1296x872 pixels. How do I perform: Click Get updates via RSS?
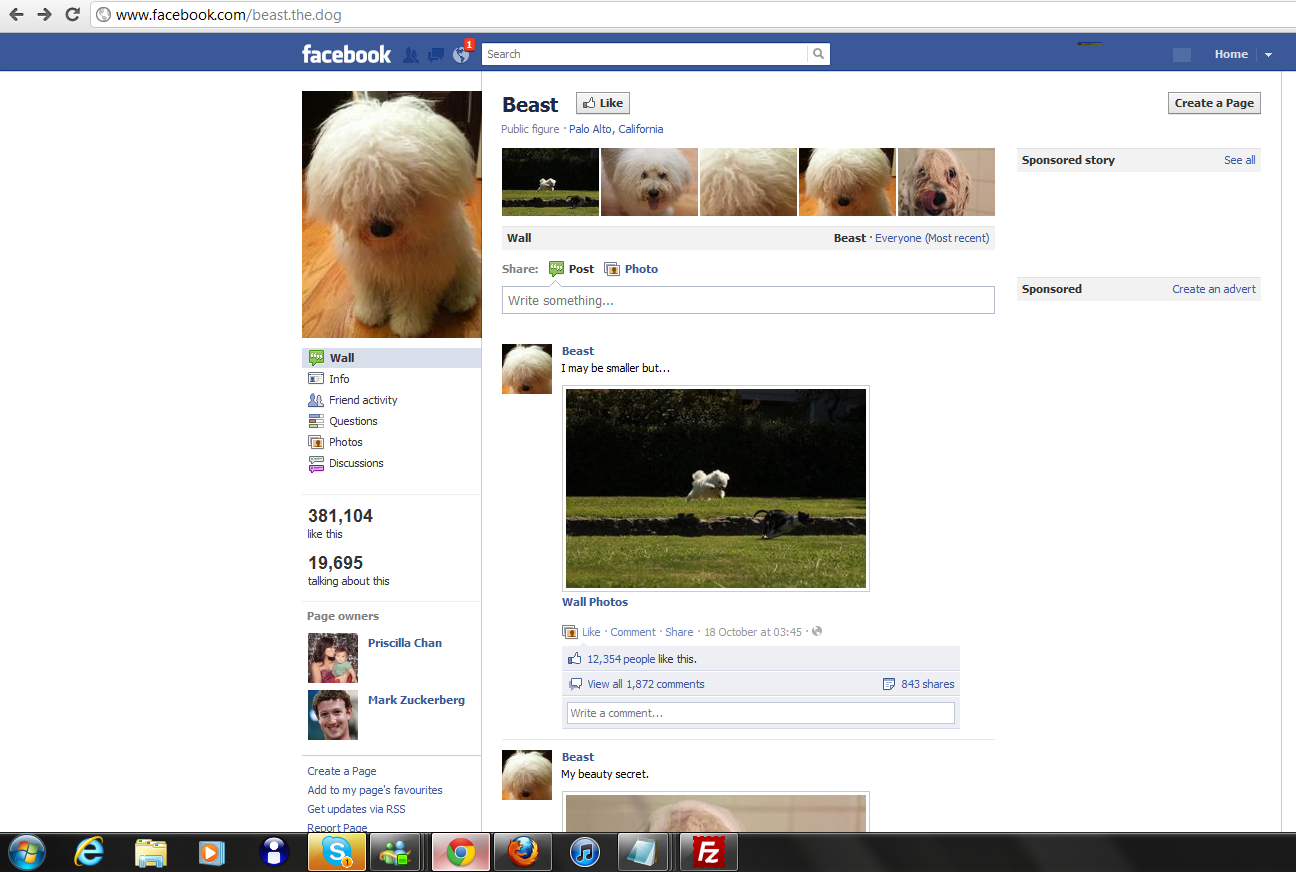(x=356, y=809)
